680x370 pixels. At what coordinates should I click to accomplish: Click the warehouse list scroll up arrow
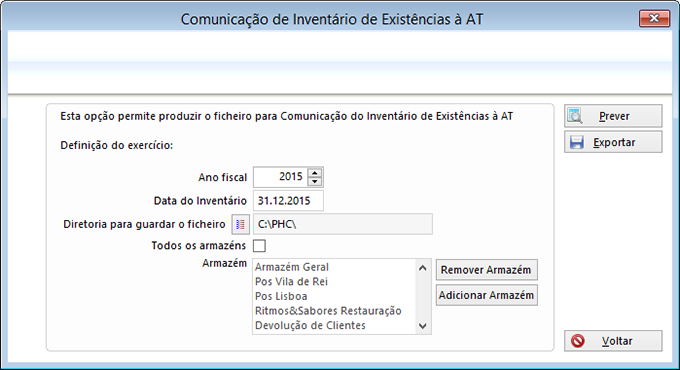pyautogui.click(x=423, y=268)
